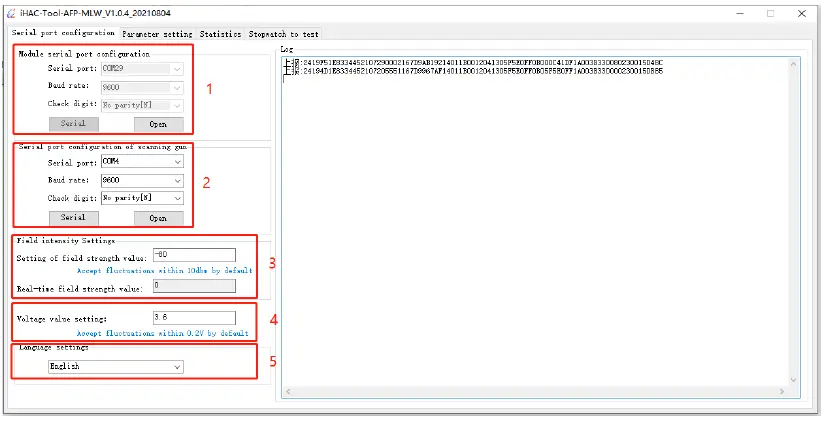Screen dimensions: 823x422
Task: Click the log scrollbar up arrow
Action: click(x=793, y=64)
